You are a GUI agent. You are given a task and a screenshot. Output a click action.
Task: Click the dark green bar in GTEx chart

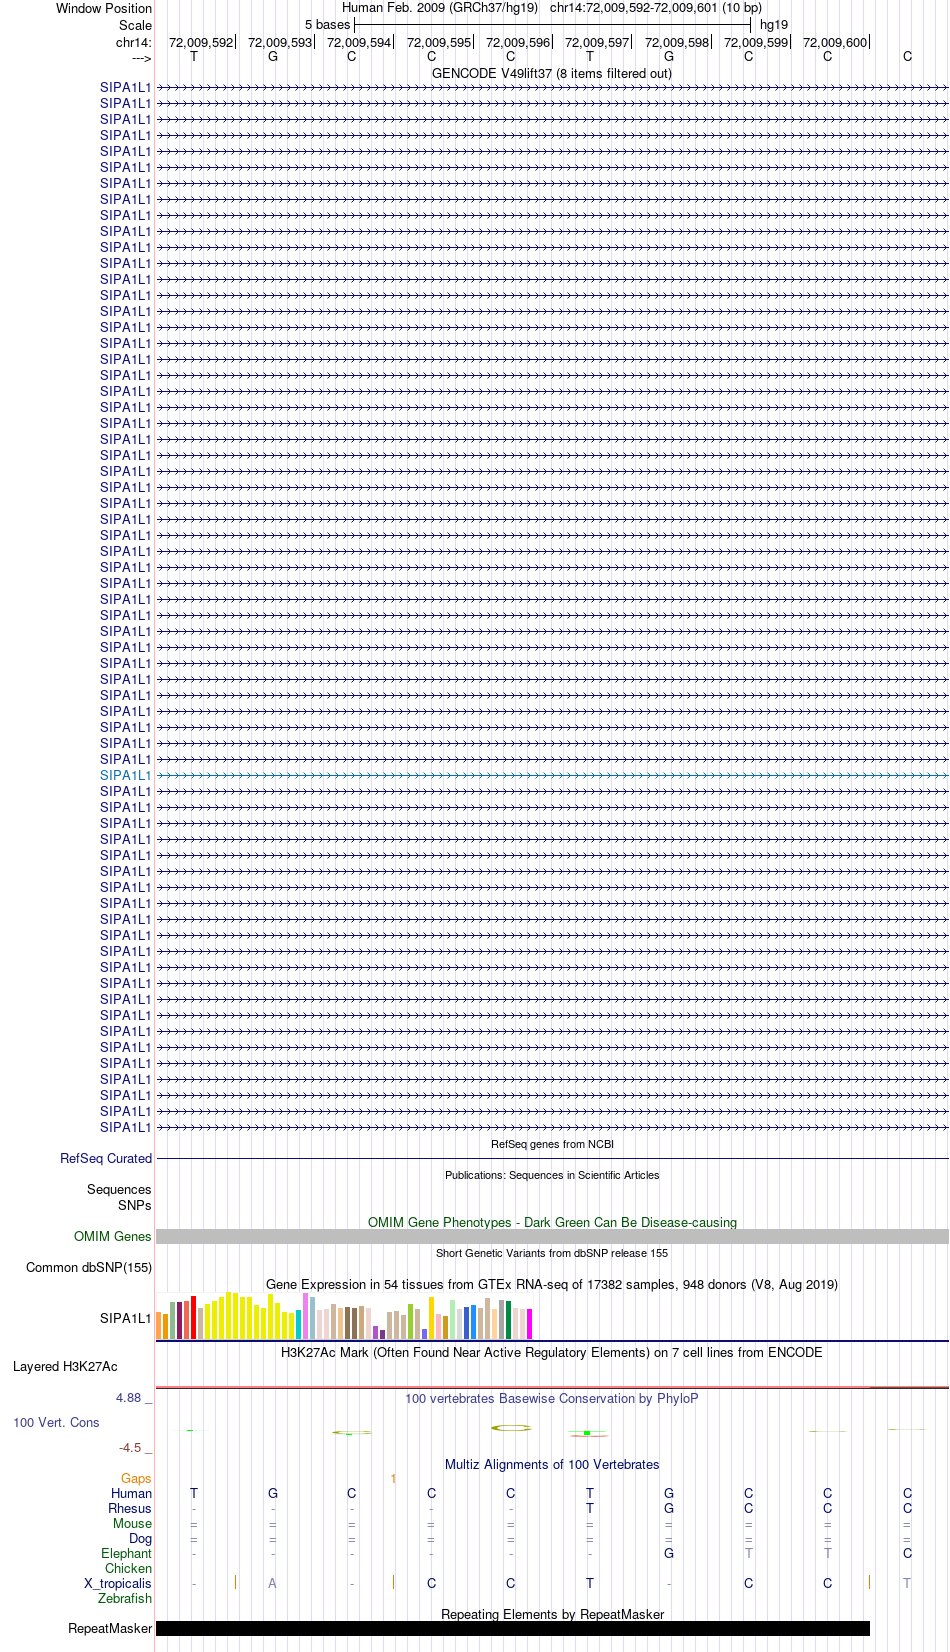(509, 1320)
